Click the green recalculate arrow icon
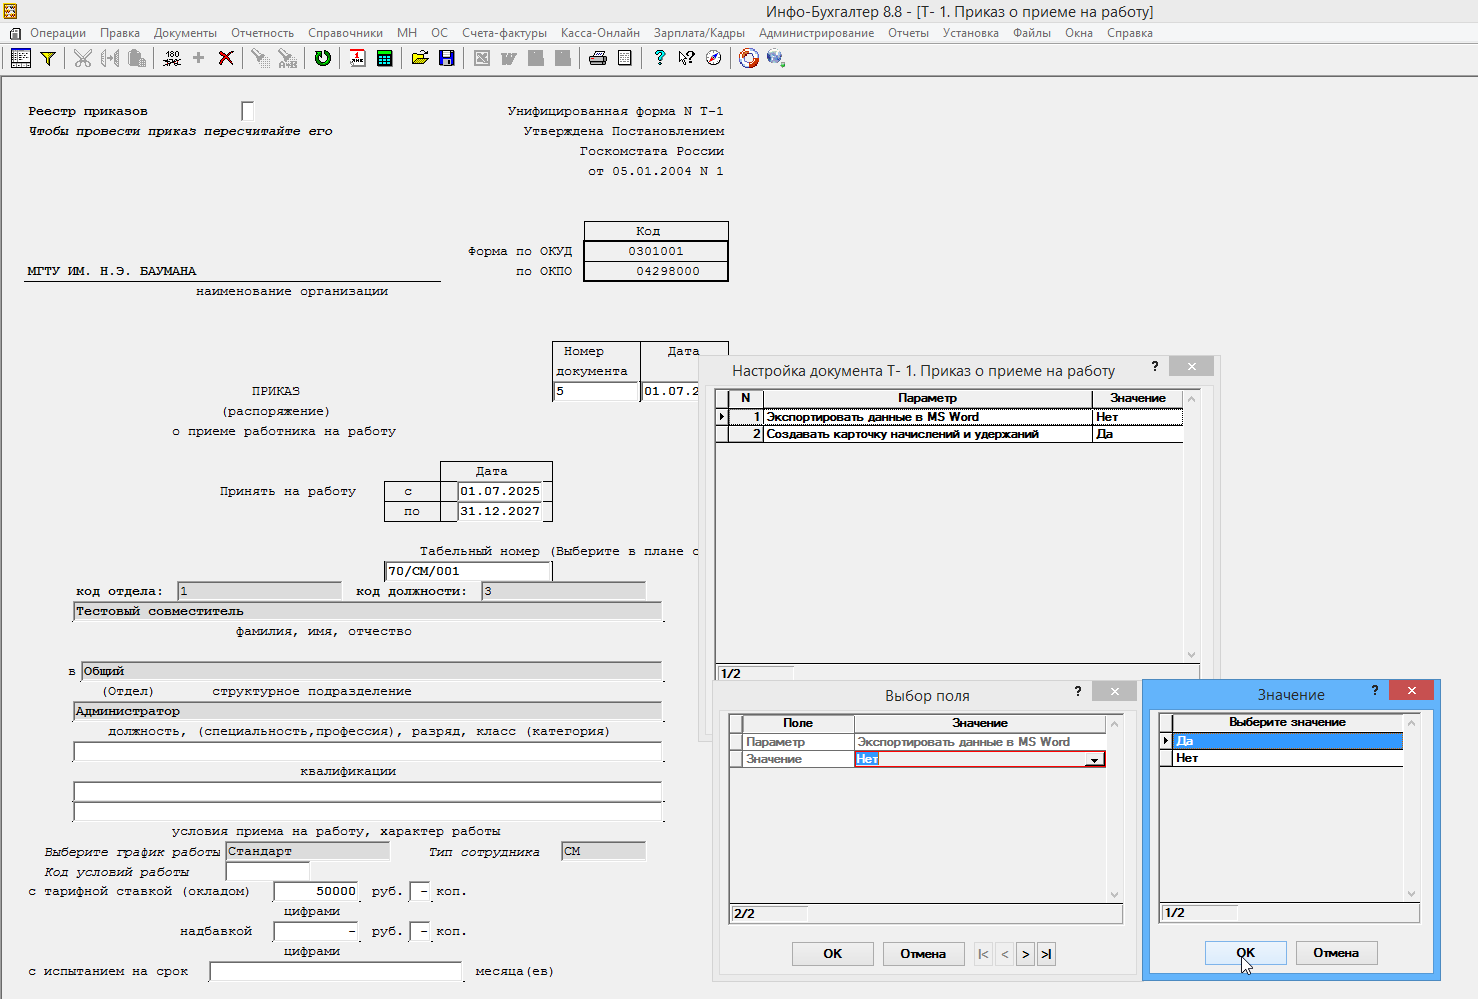Image resolution: width=1478 pixels, height=999 pixels. tap(323, 58)
